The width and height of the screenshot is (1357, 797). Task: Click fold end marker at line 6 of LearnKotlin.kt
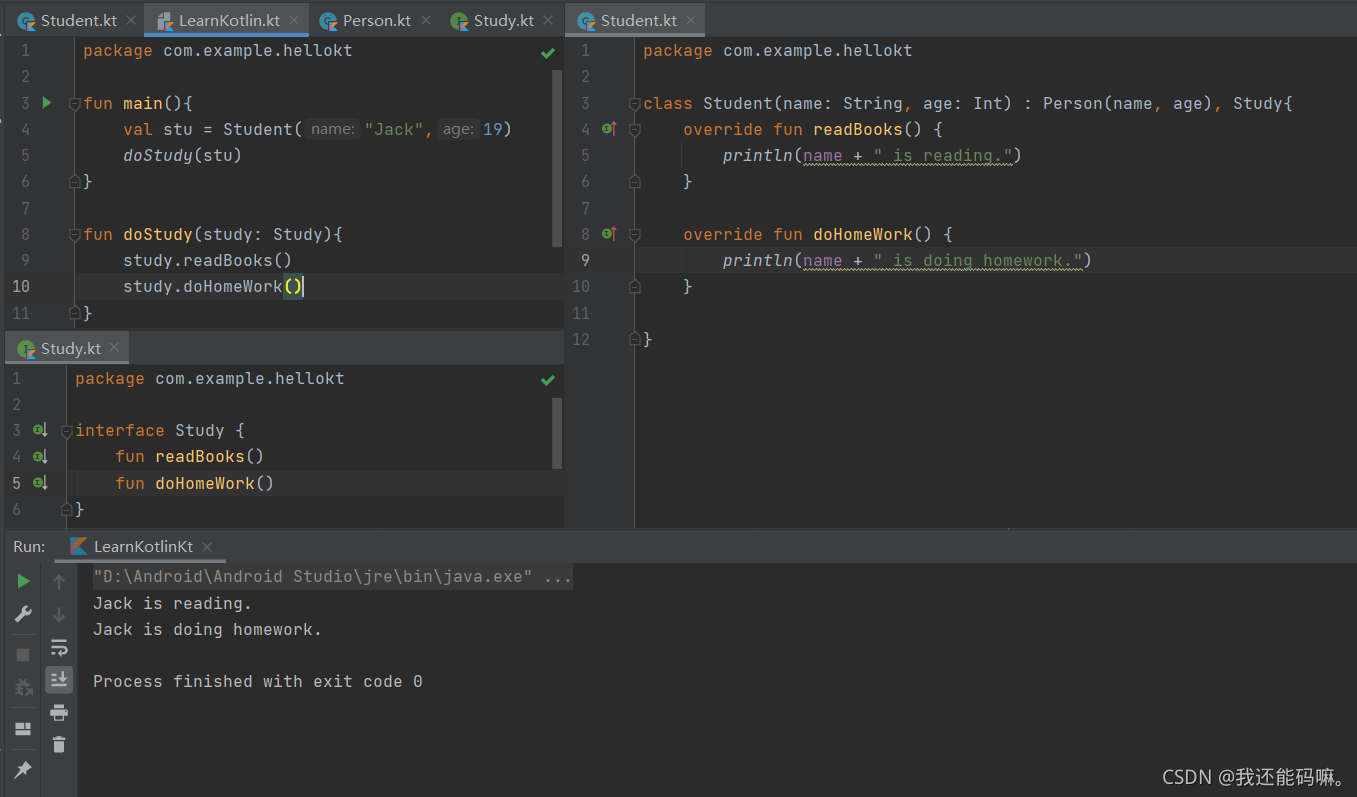point(74,182)
